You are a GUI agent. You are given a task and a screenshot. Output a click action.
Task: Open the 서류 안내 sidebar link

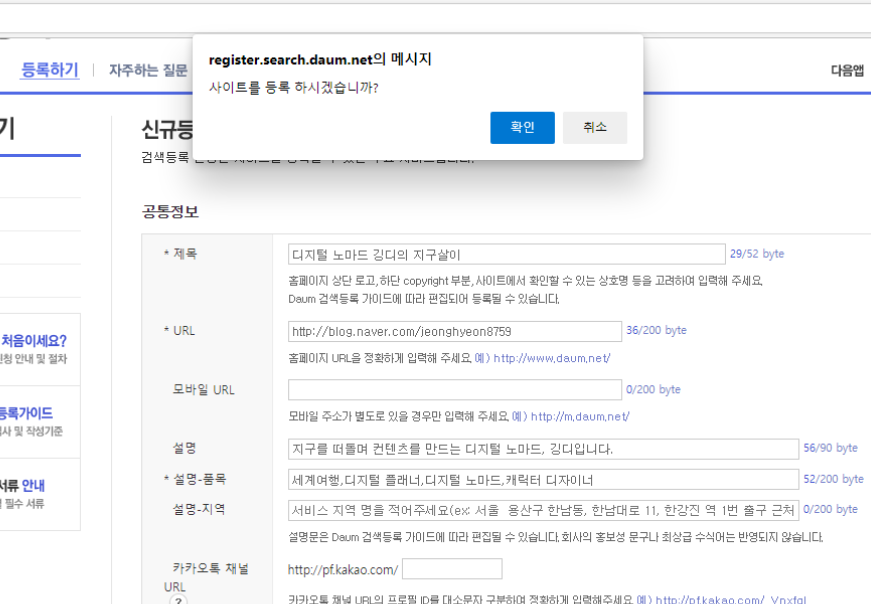tap(22, 486)
